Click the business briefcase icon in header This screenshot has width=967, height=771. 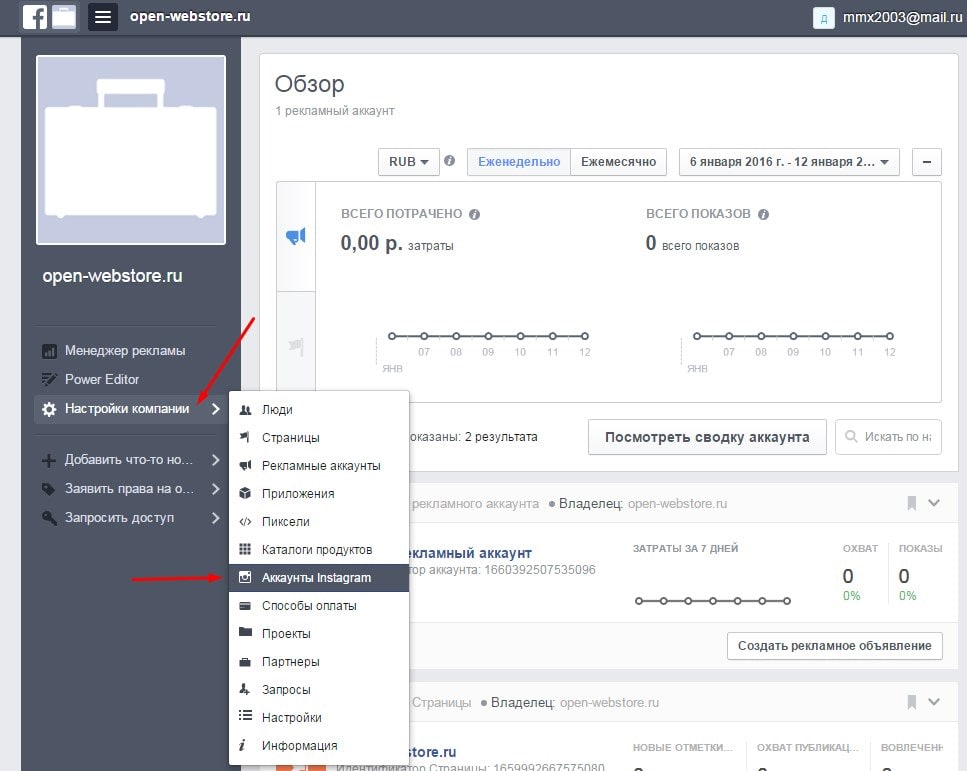tap(64, 17)
